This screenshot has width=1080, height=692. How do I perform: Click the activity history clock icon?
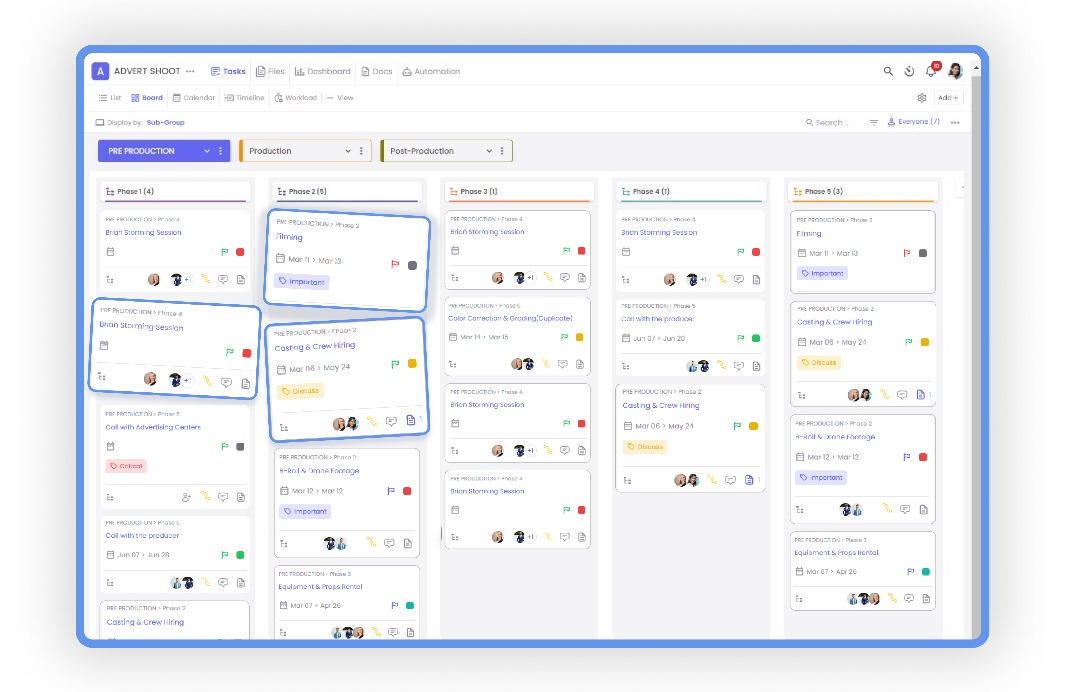[x=909, y=72]
